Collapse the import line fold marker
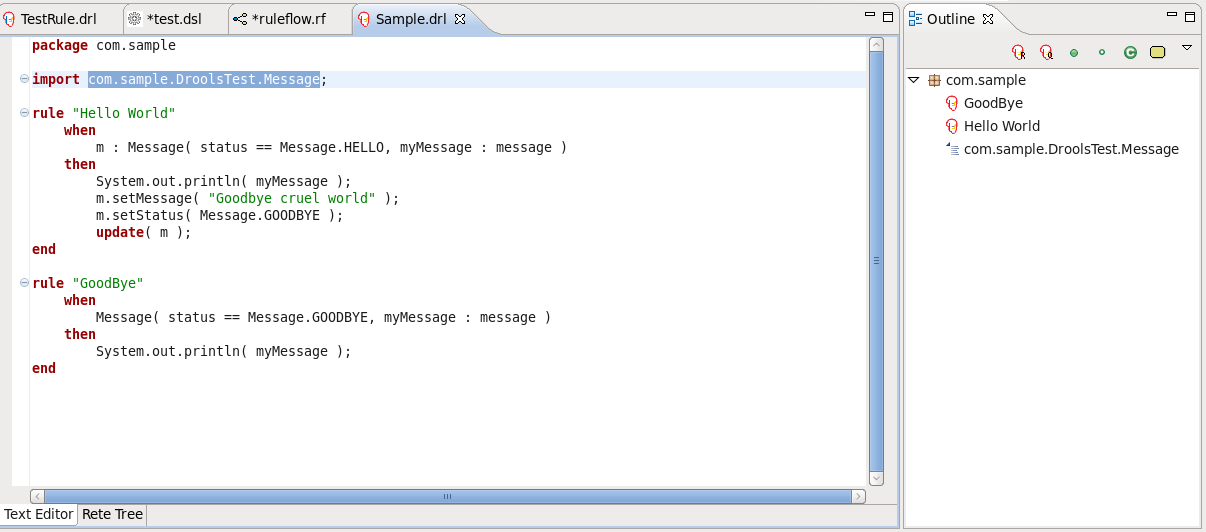Screen dimensions: 1206x532 (x=24, y=80)
